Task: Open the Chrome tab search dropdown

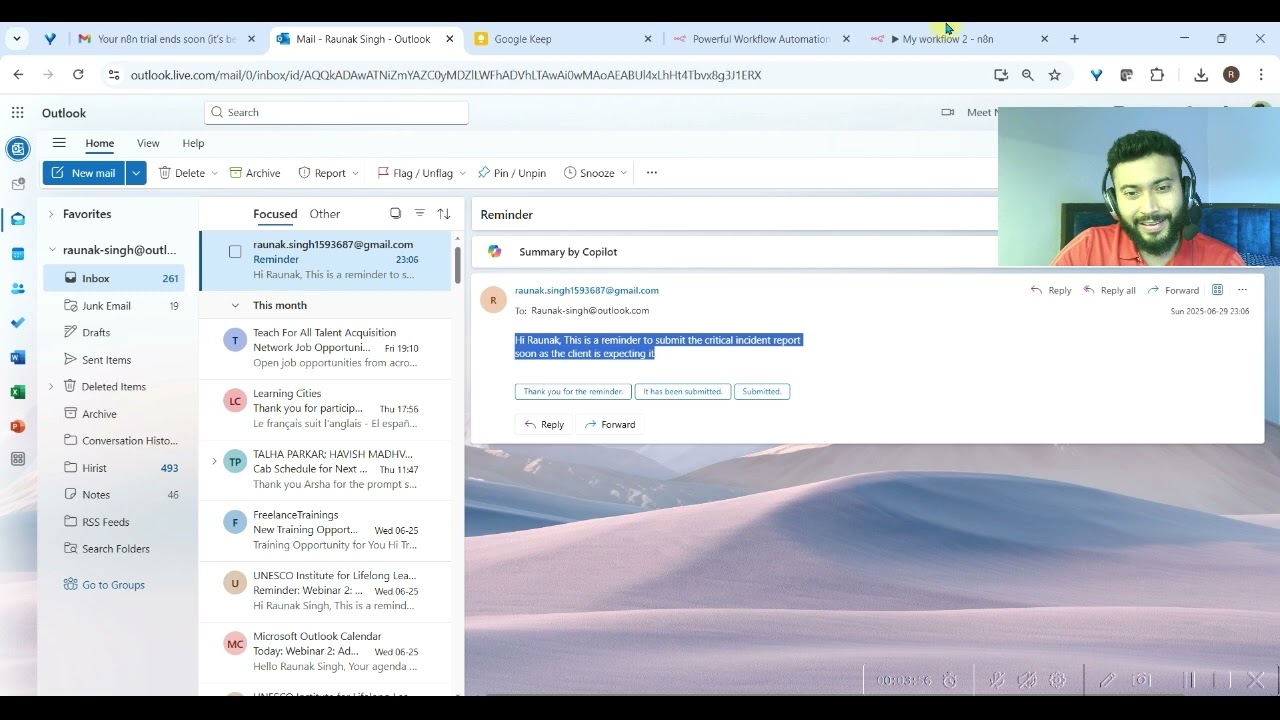Action: point(17,39)
